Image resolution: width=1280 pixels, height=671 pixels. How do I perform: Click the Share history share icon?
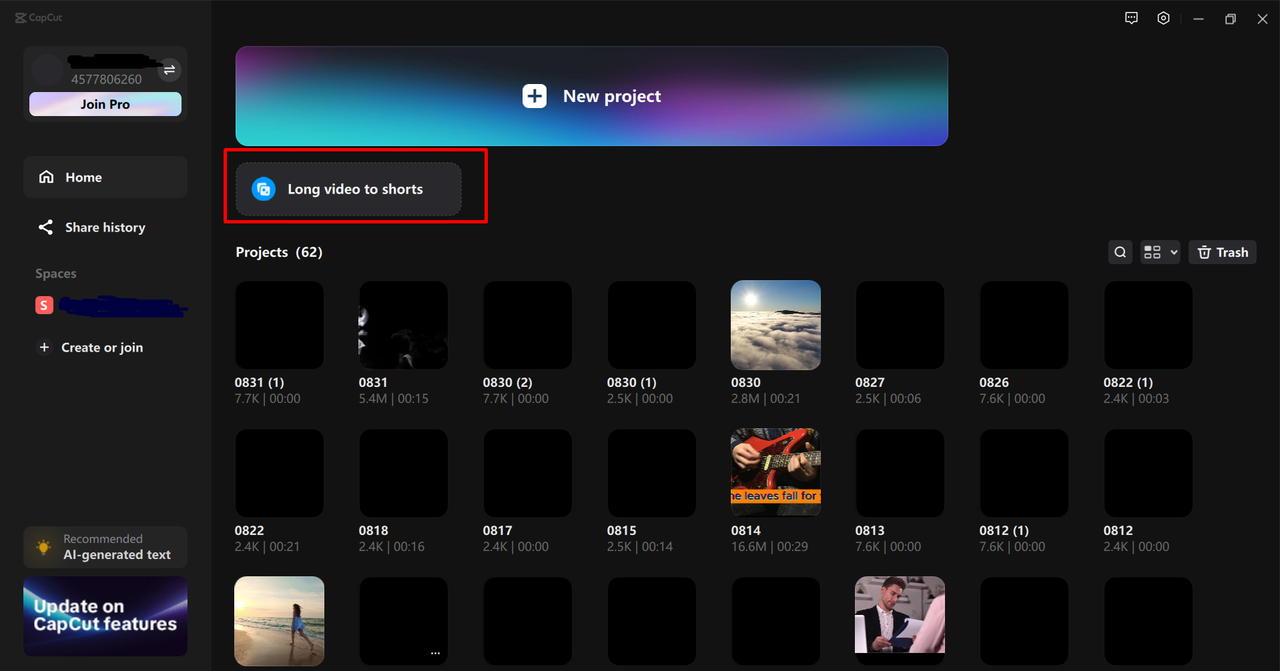[46, 227]
